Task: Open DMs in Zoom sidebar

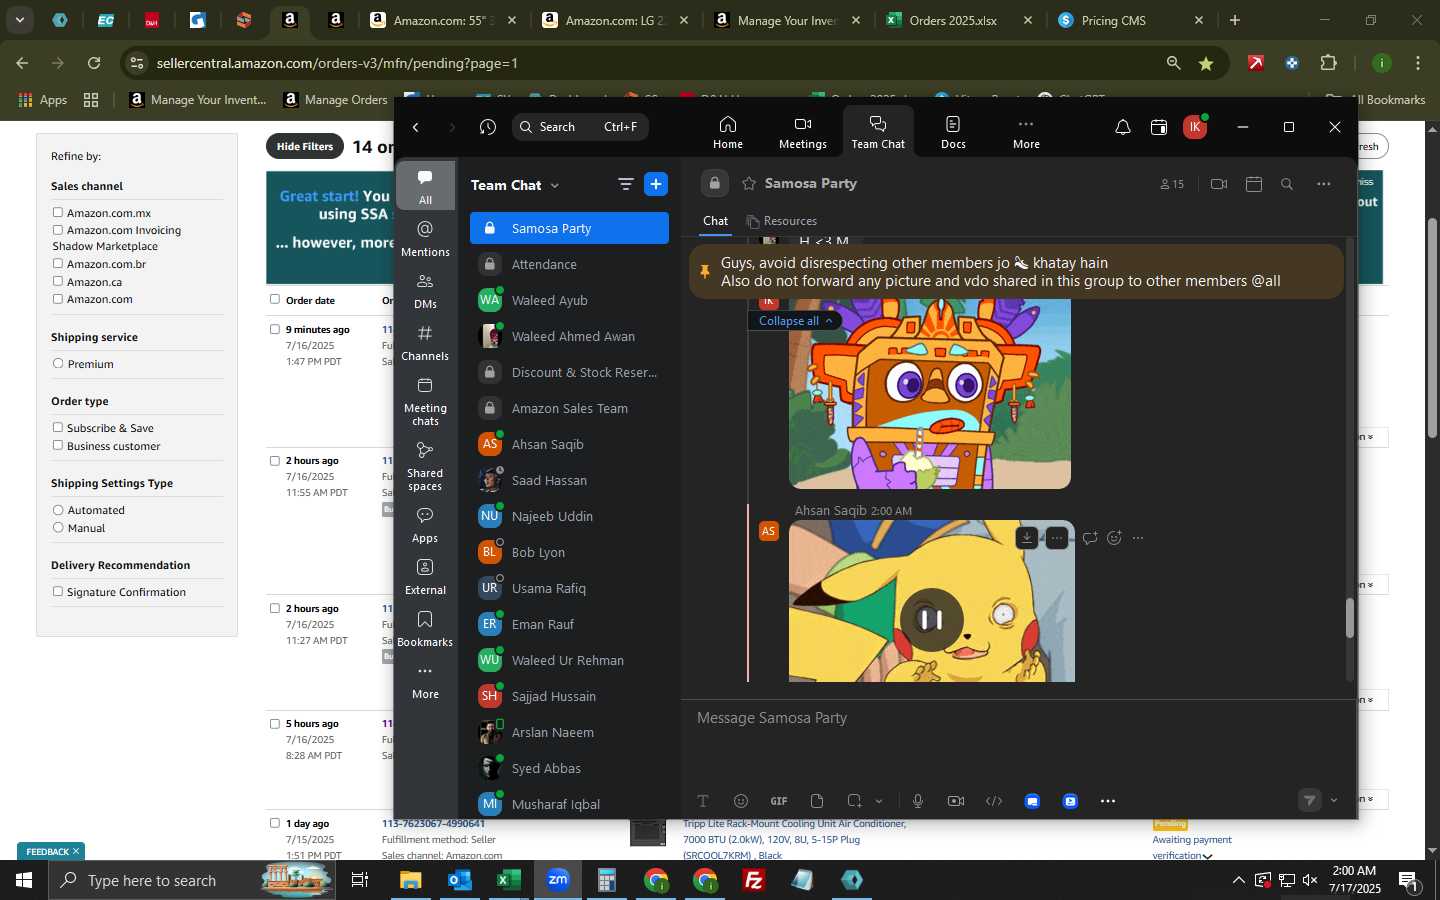Action: pyautogui.click(x=425, y=290)
